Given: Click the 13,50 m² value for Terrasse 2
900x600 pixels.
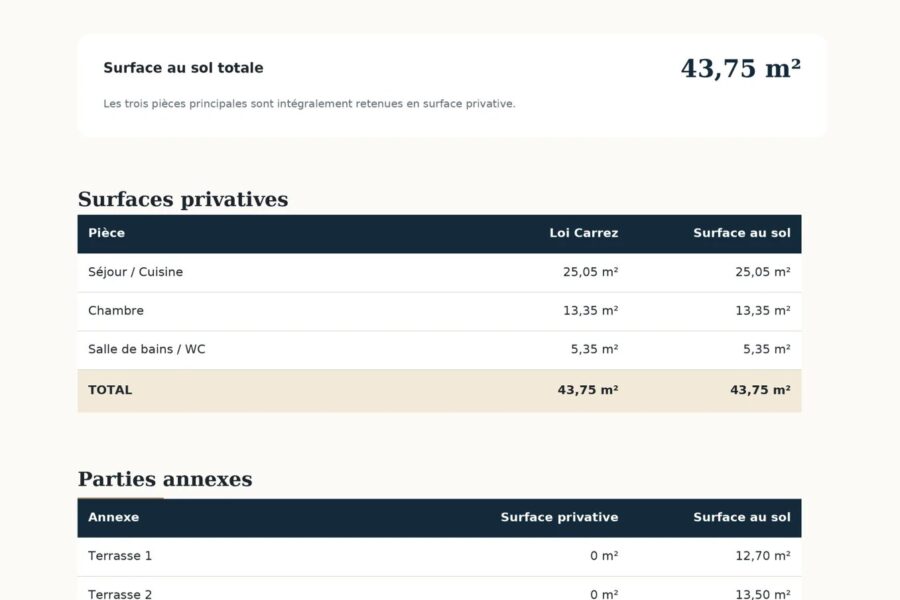Looking at the screenshot, I should point(763,594).
